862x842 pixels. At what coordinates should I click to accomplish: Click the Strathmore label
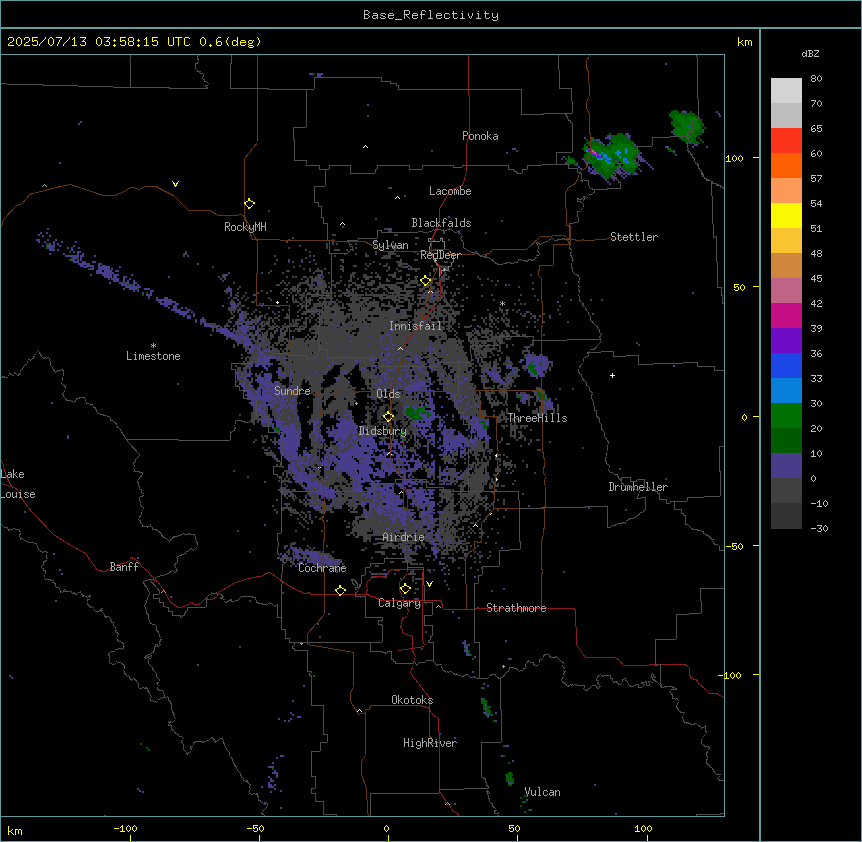(516, 608)
